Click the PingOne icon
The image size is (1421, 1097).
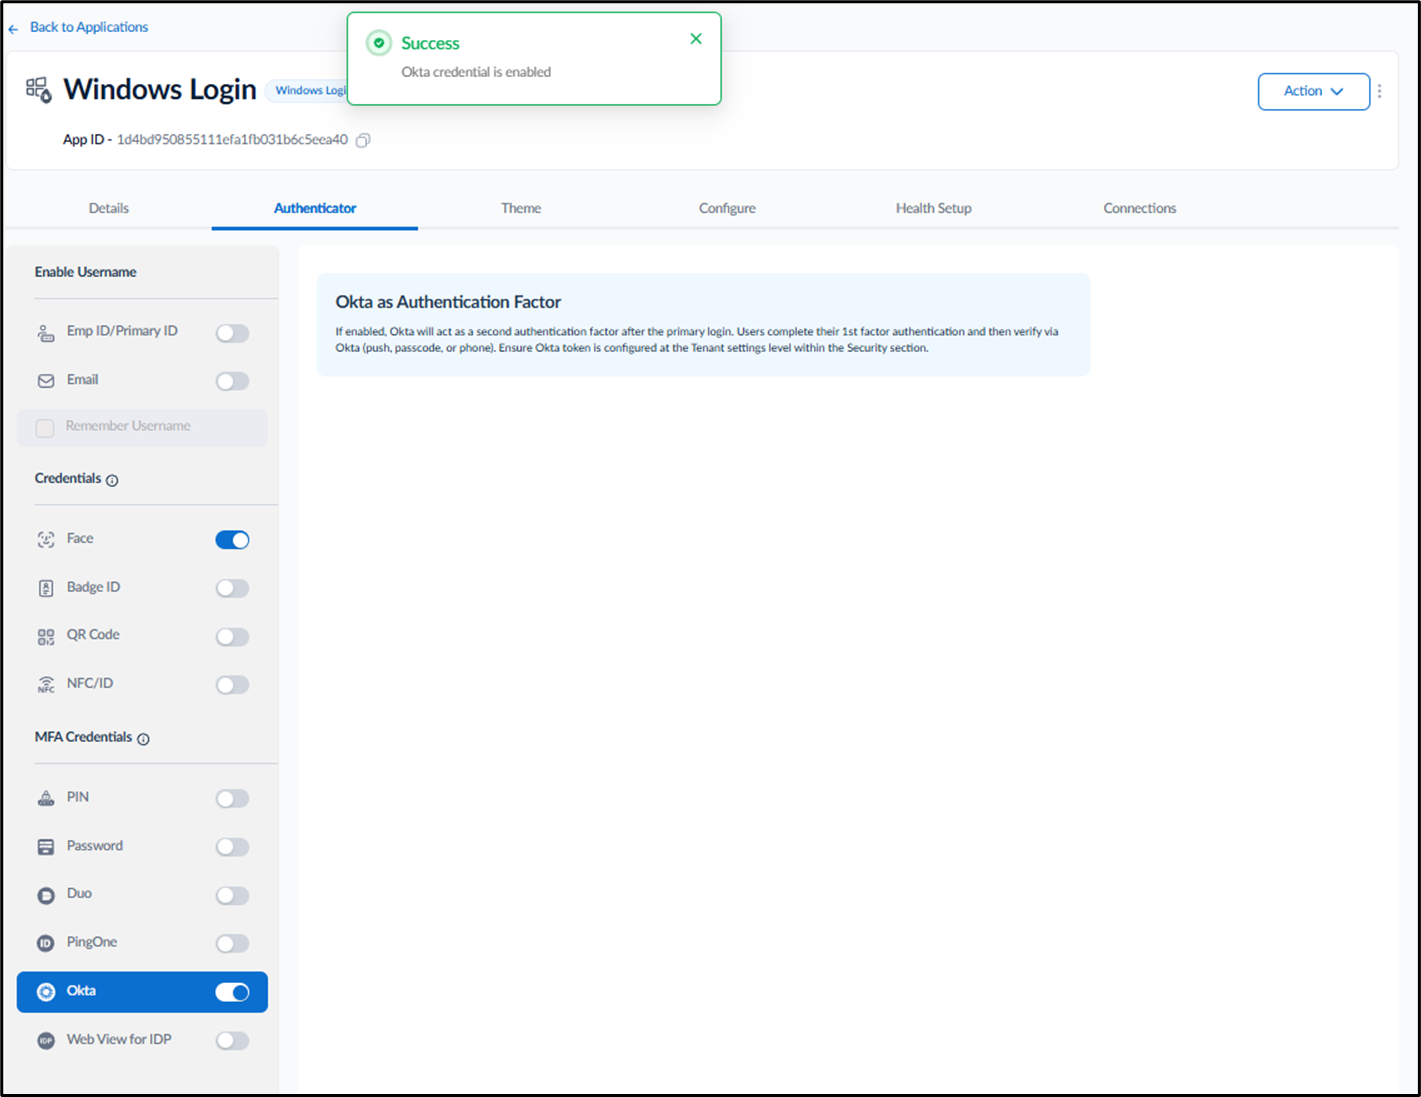[x=46, y=943]
